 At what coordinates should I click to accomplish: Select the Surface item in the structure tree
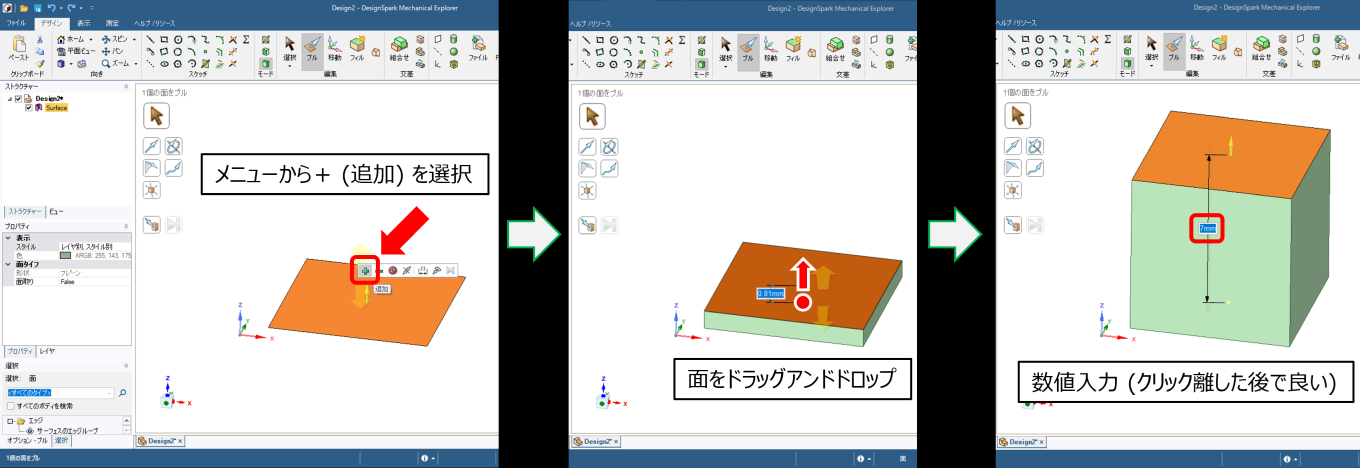point(56,108)
